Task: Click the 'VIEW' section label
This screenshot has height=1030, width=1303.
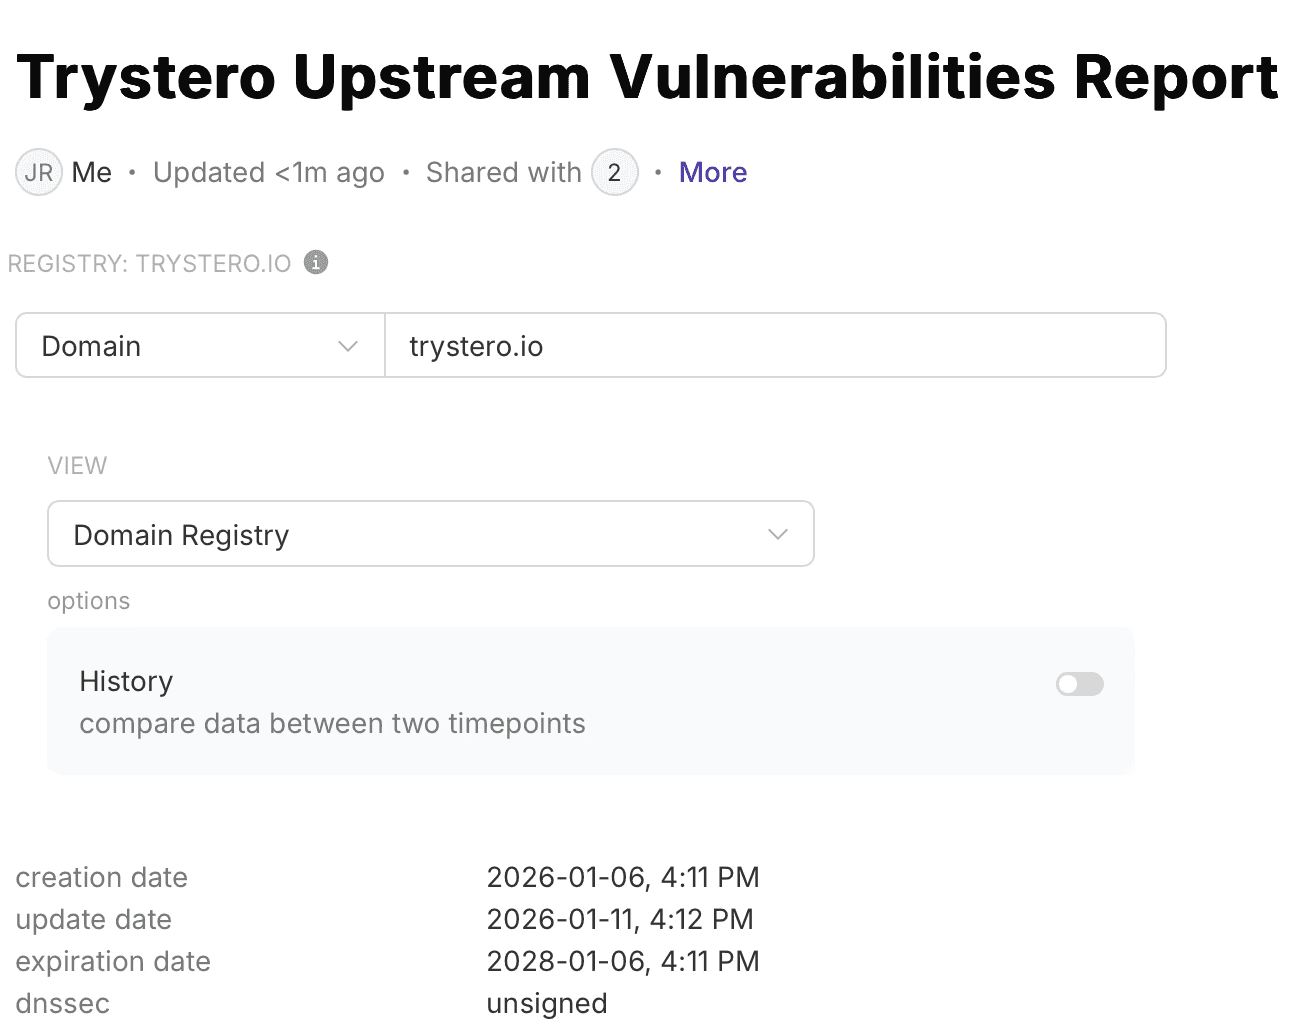Action: click(x=77, y=466)
